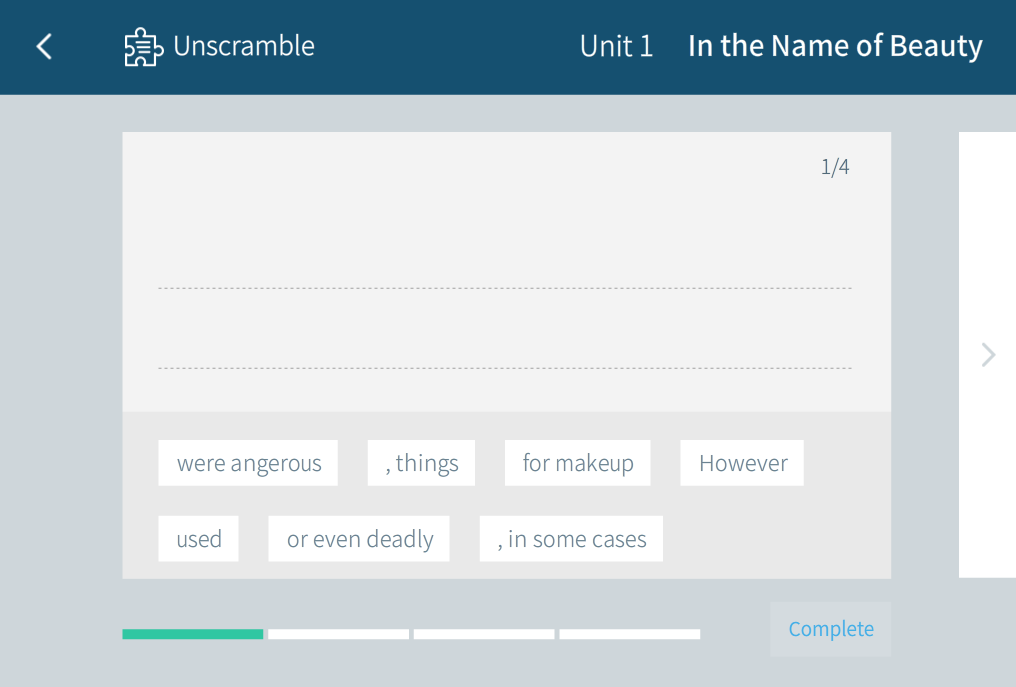The height and width of the screenshot is (687, 1016).
Task: Open the next card panel on right
Action: [x=988, y=250]
